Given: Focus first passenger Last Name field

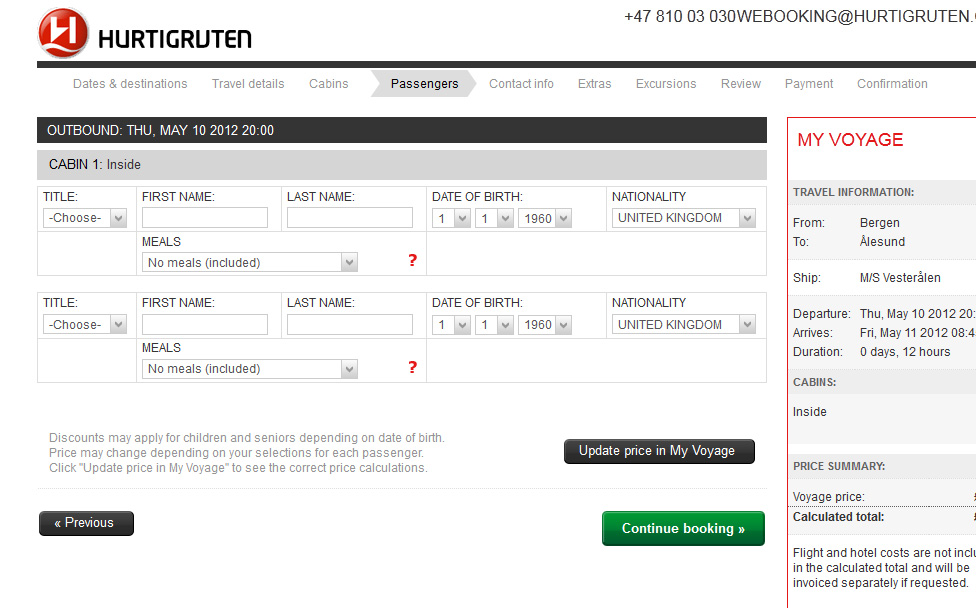Looking at the screenshot, I should 350,218.
